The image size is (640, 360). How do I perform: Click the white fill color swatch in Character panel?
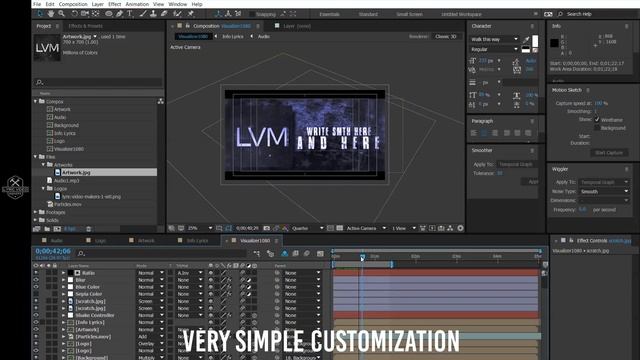pyautogui.click(x=535, y=40)
